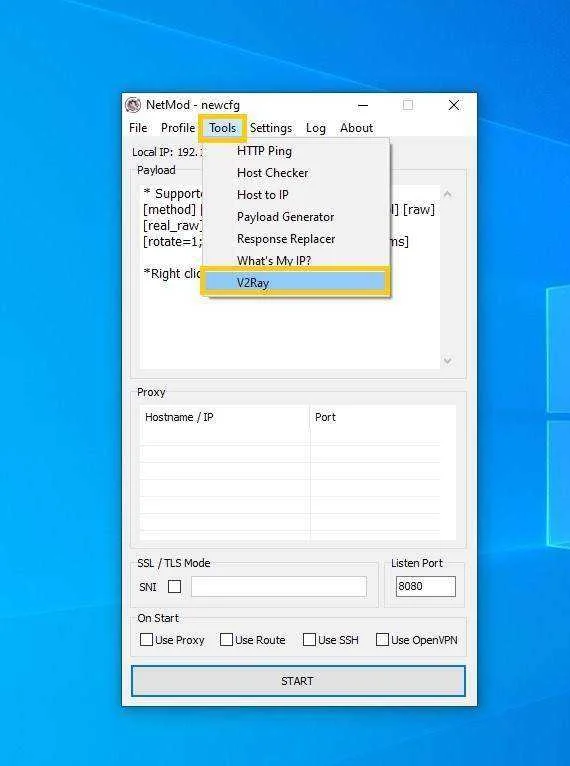Open the Log menu
570x766 pixels.
tap(316, 128)
